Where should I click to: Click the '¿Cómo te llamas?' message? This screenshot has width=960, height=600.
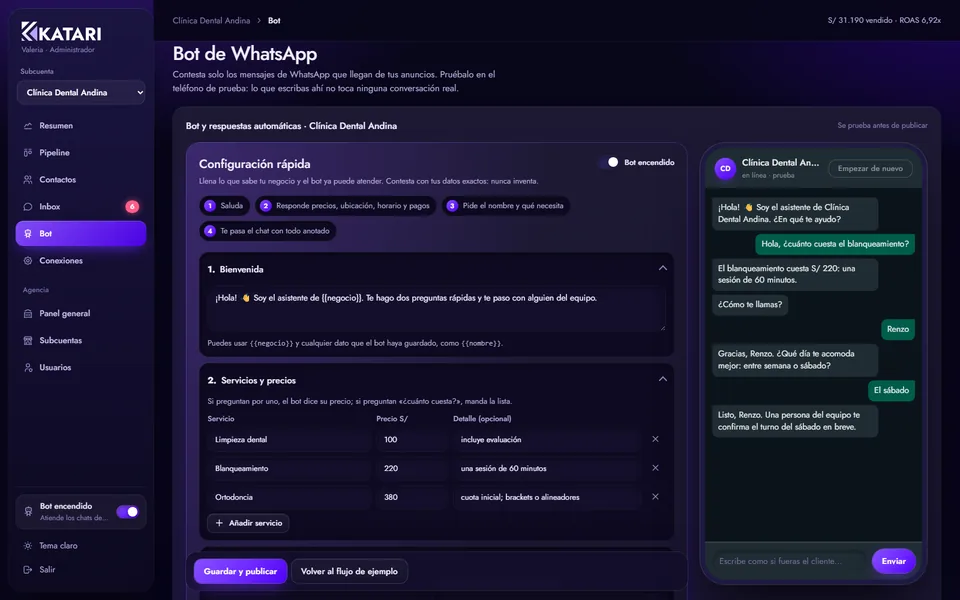[750, 304]
